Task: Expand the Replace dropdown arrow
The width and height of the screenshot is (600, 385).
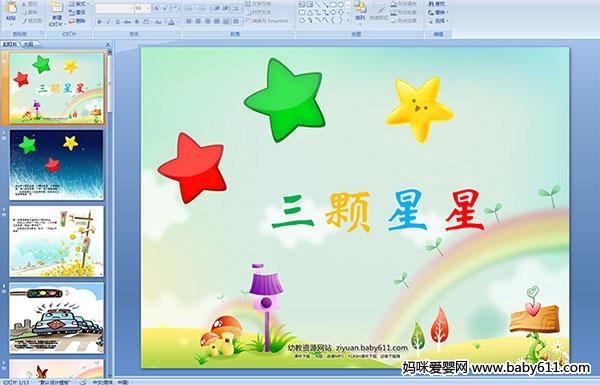Action: 447,12
